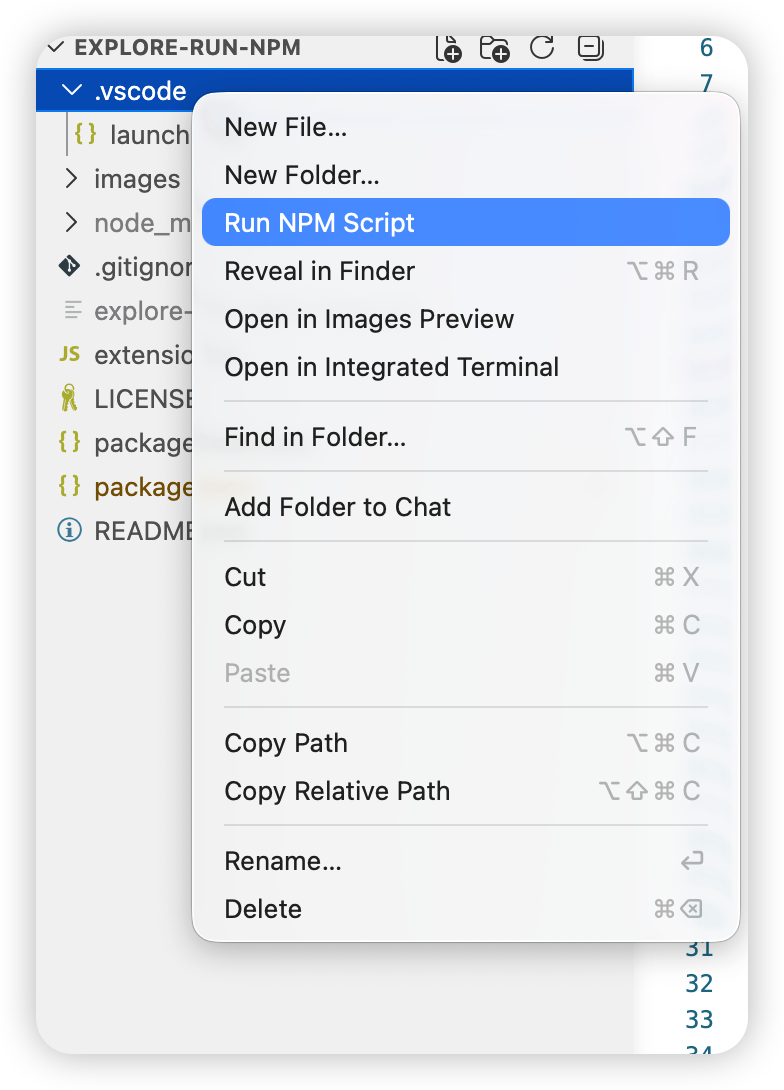Click the New Folder icon in Explorer toolbar
Screen dimensions: 784x1090
[494, 47]
